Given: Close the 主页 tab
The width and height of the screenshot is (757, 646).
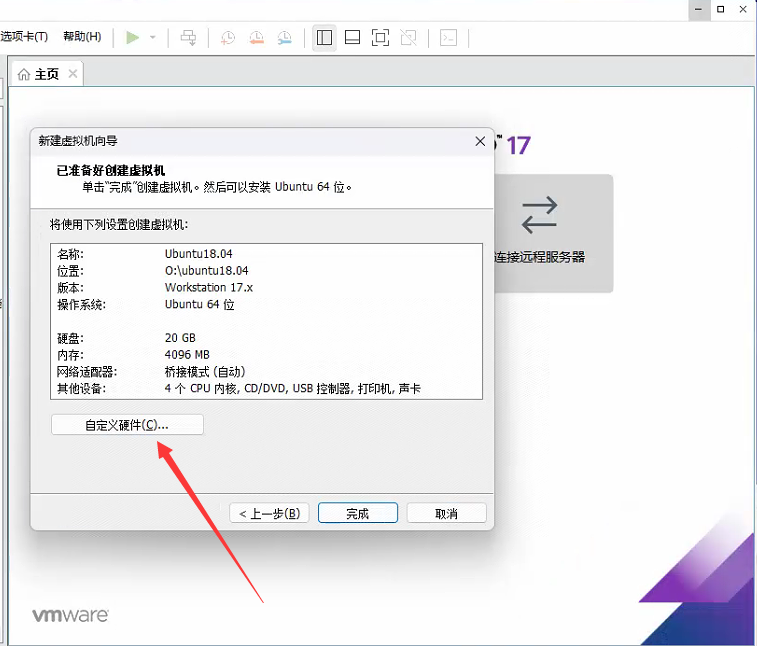Looking at the screenshot, I should [x=73, y=73].
